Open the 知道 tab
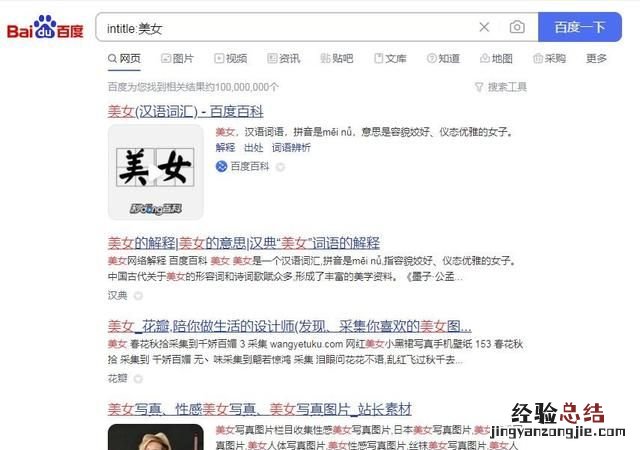This screenshot has width=640, height=450. coord(443,59)
